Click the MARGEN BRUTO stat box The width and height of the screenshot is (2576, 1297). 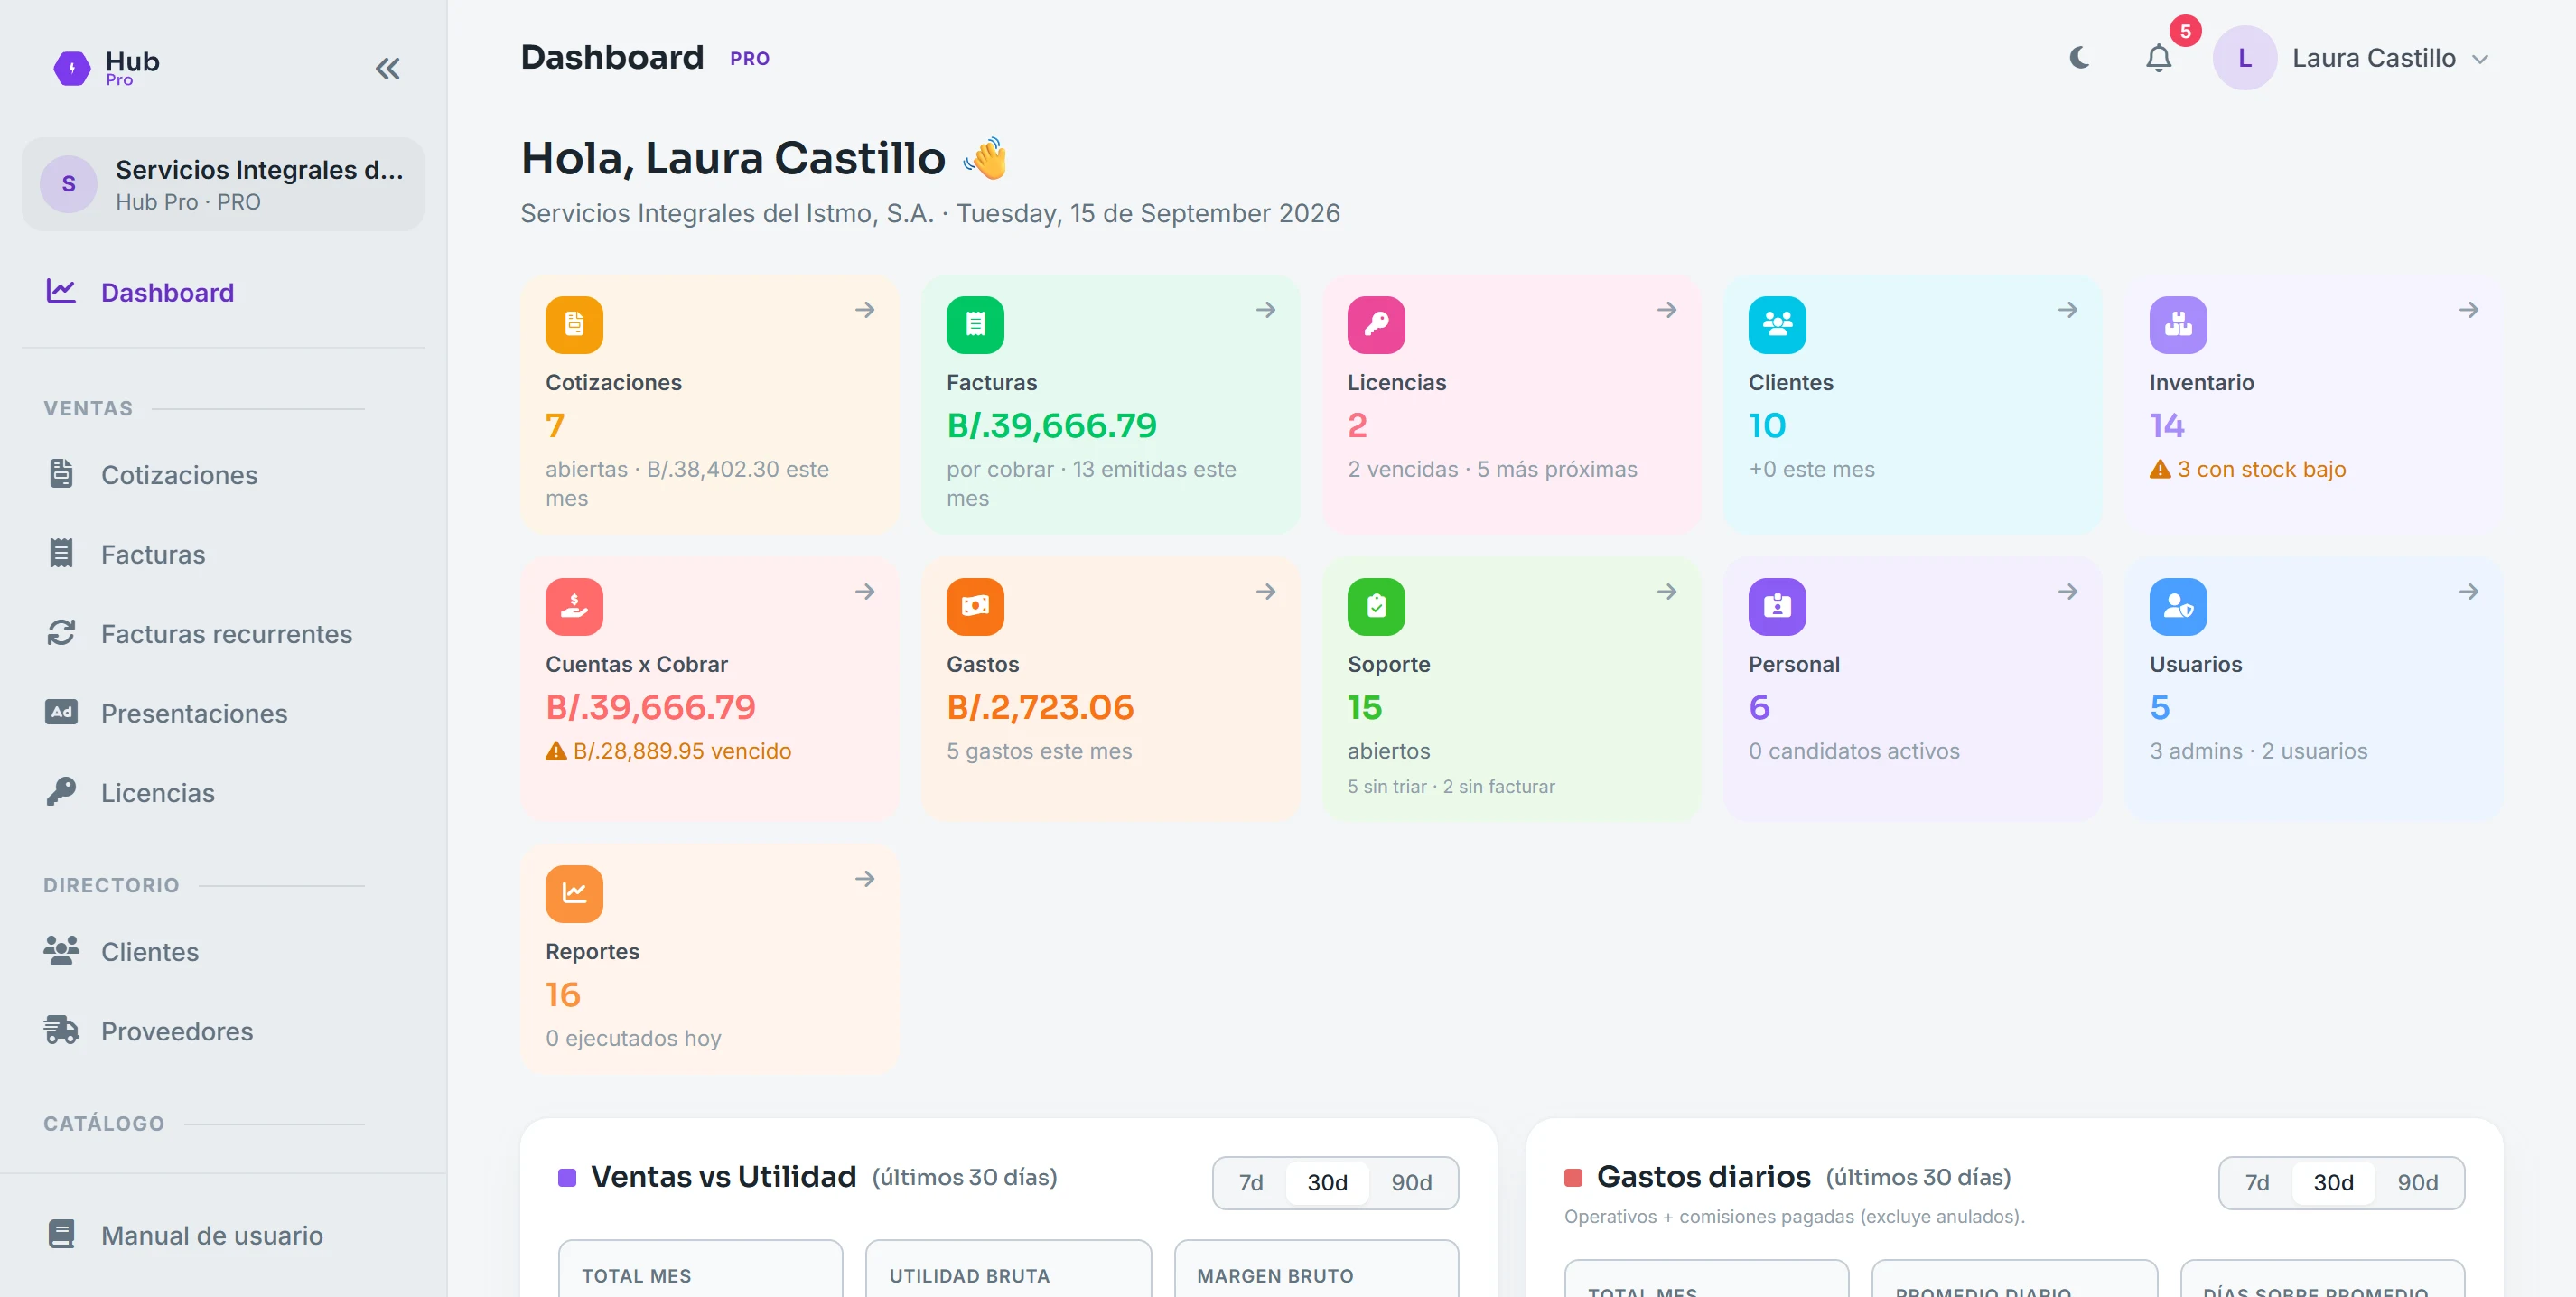[x=1316, y=1268]
